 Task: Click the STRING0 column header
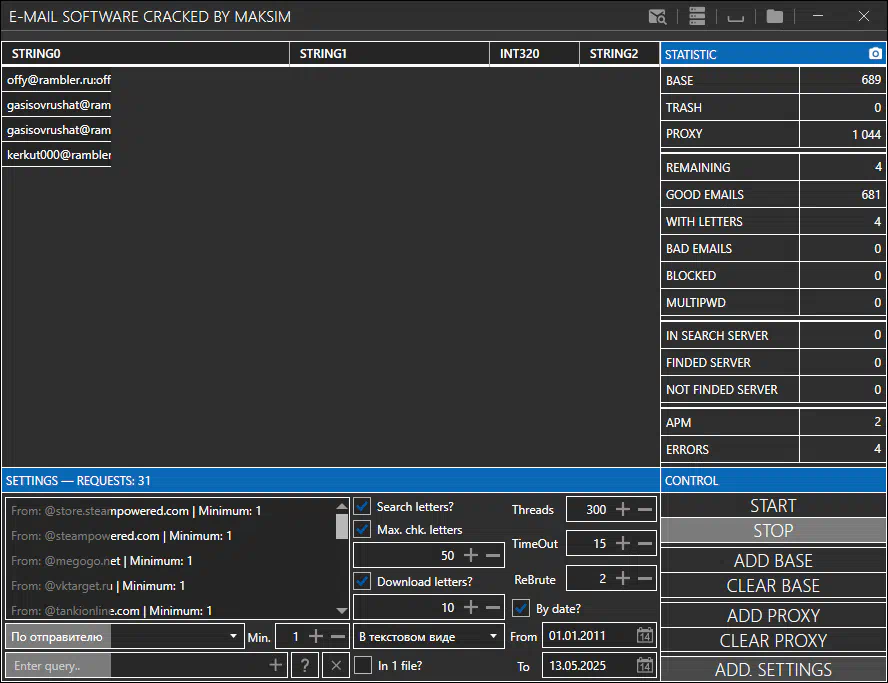pyautogui.click(x=146, y=54)
